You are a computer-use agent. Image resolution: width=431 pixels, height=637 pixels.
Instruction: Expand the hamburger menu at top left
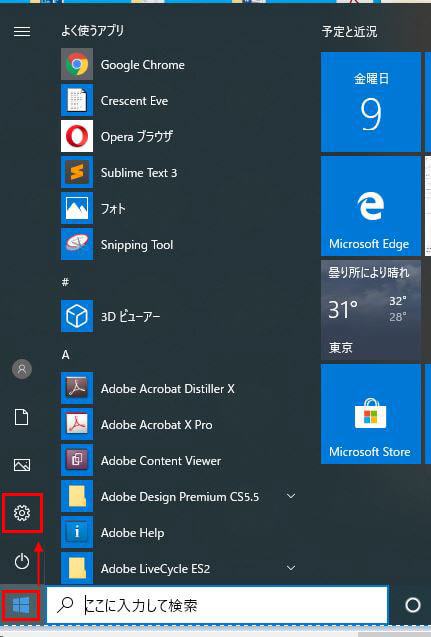tap(22, 31)
